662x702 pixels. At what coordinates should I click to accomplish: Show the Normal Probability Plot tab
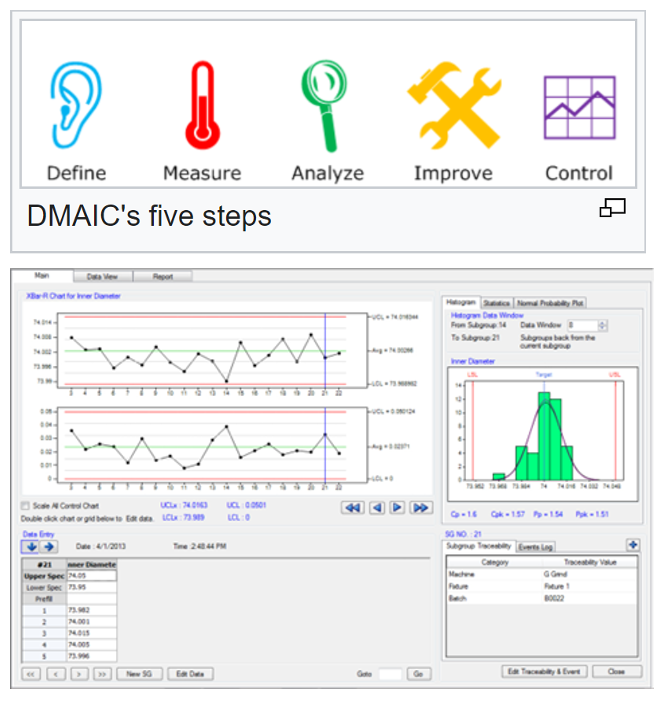tap(549, 302)
